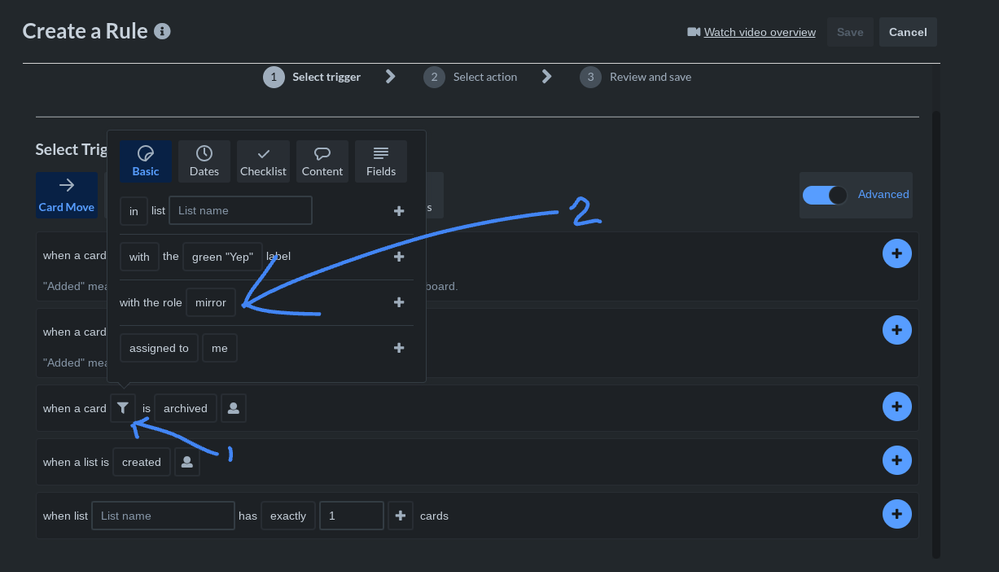Click the filter funnel icon in archived row
The image size is (999, 572).
(122, 408)
